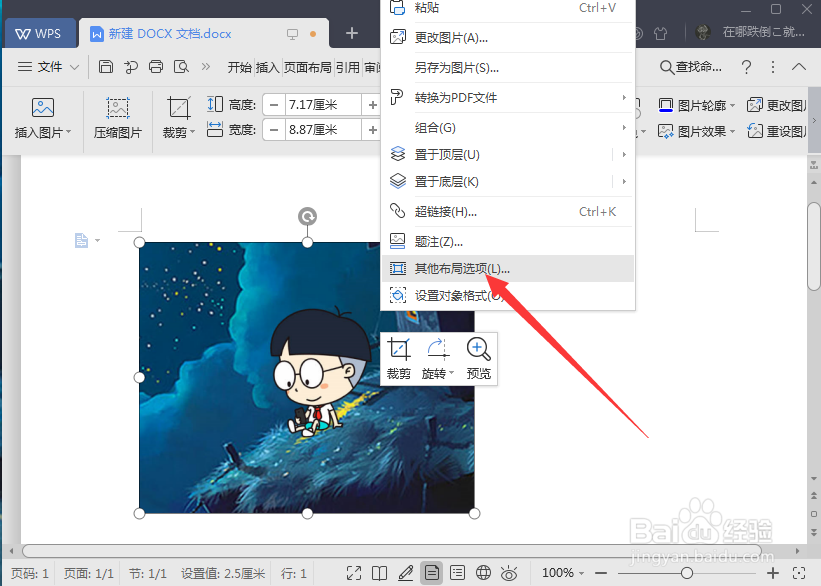The image size is (821, 586).
Task: Open the File menu
Action: coord(48,67)
